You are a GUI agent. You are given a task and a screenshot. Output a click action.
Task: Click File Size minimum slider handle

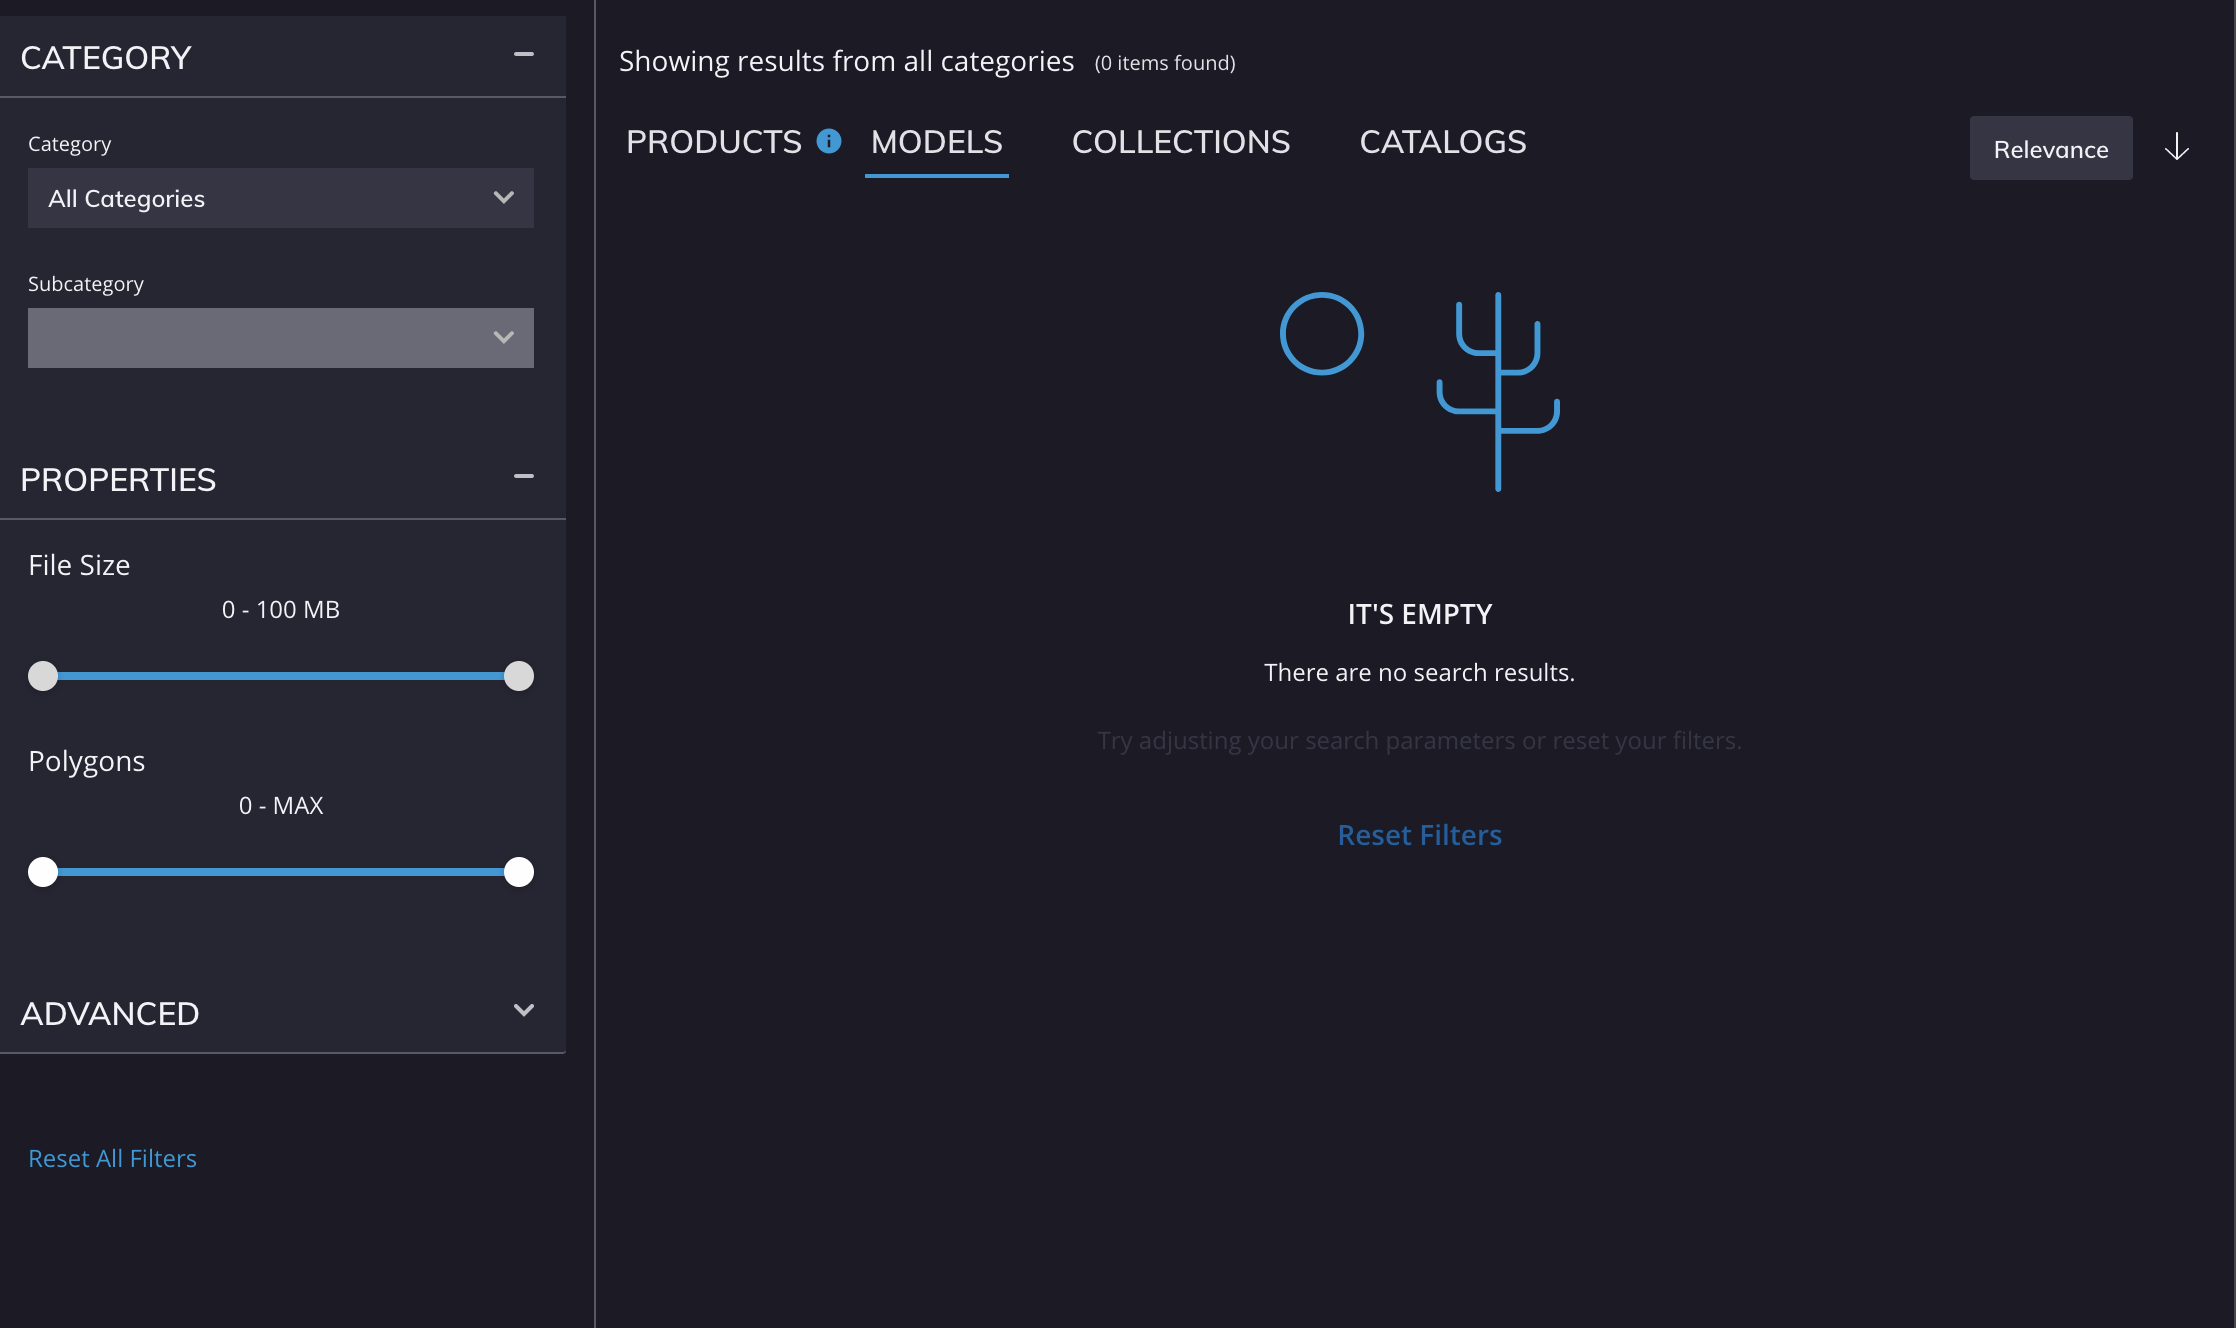[43, 676]
